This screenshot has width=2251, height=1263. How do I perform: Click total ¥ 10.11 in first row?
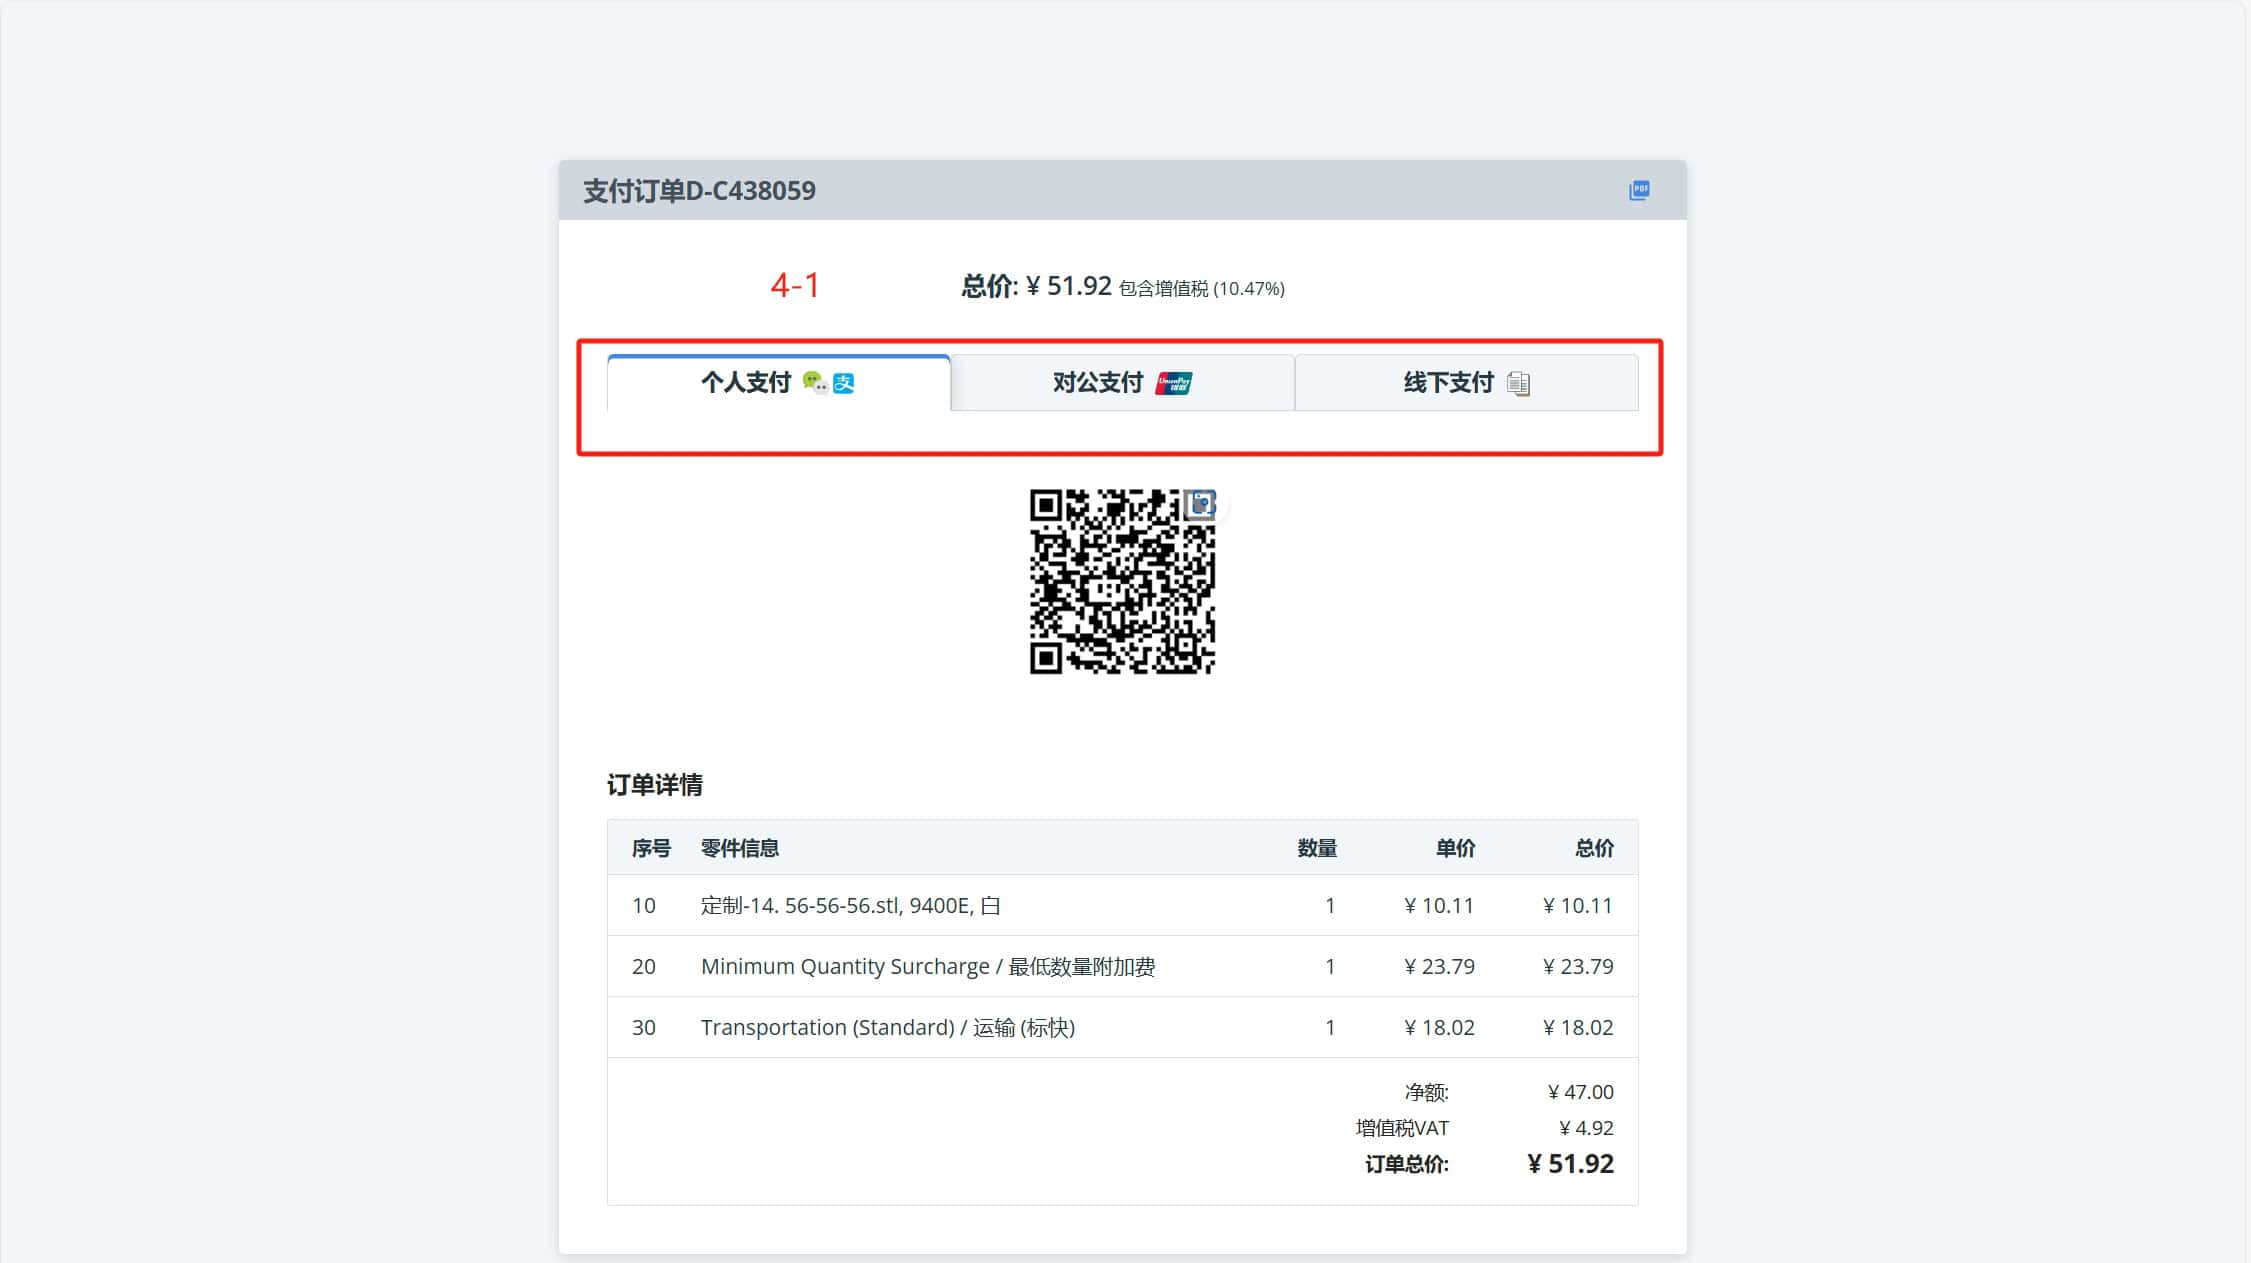pyautogui.click(x=1578, y=906)
